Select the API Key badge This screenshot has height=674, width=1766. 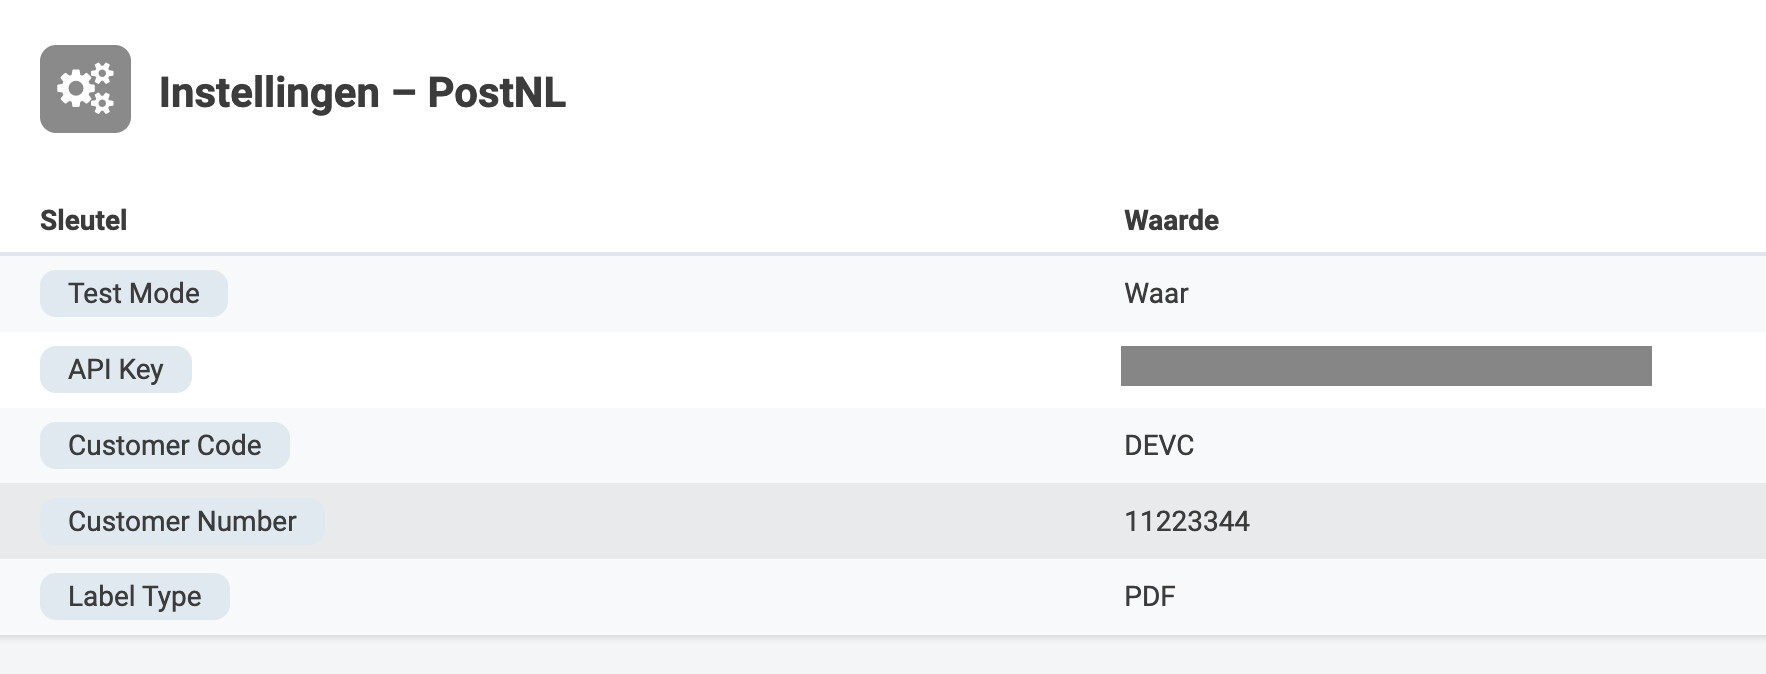pos(116,369)
